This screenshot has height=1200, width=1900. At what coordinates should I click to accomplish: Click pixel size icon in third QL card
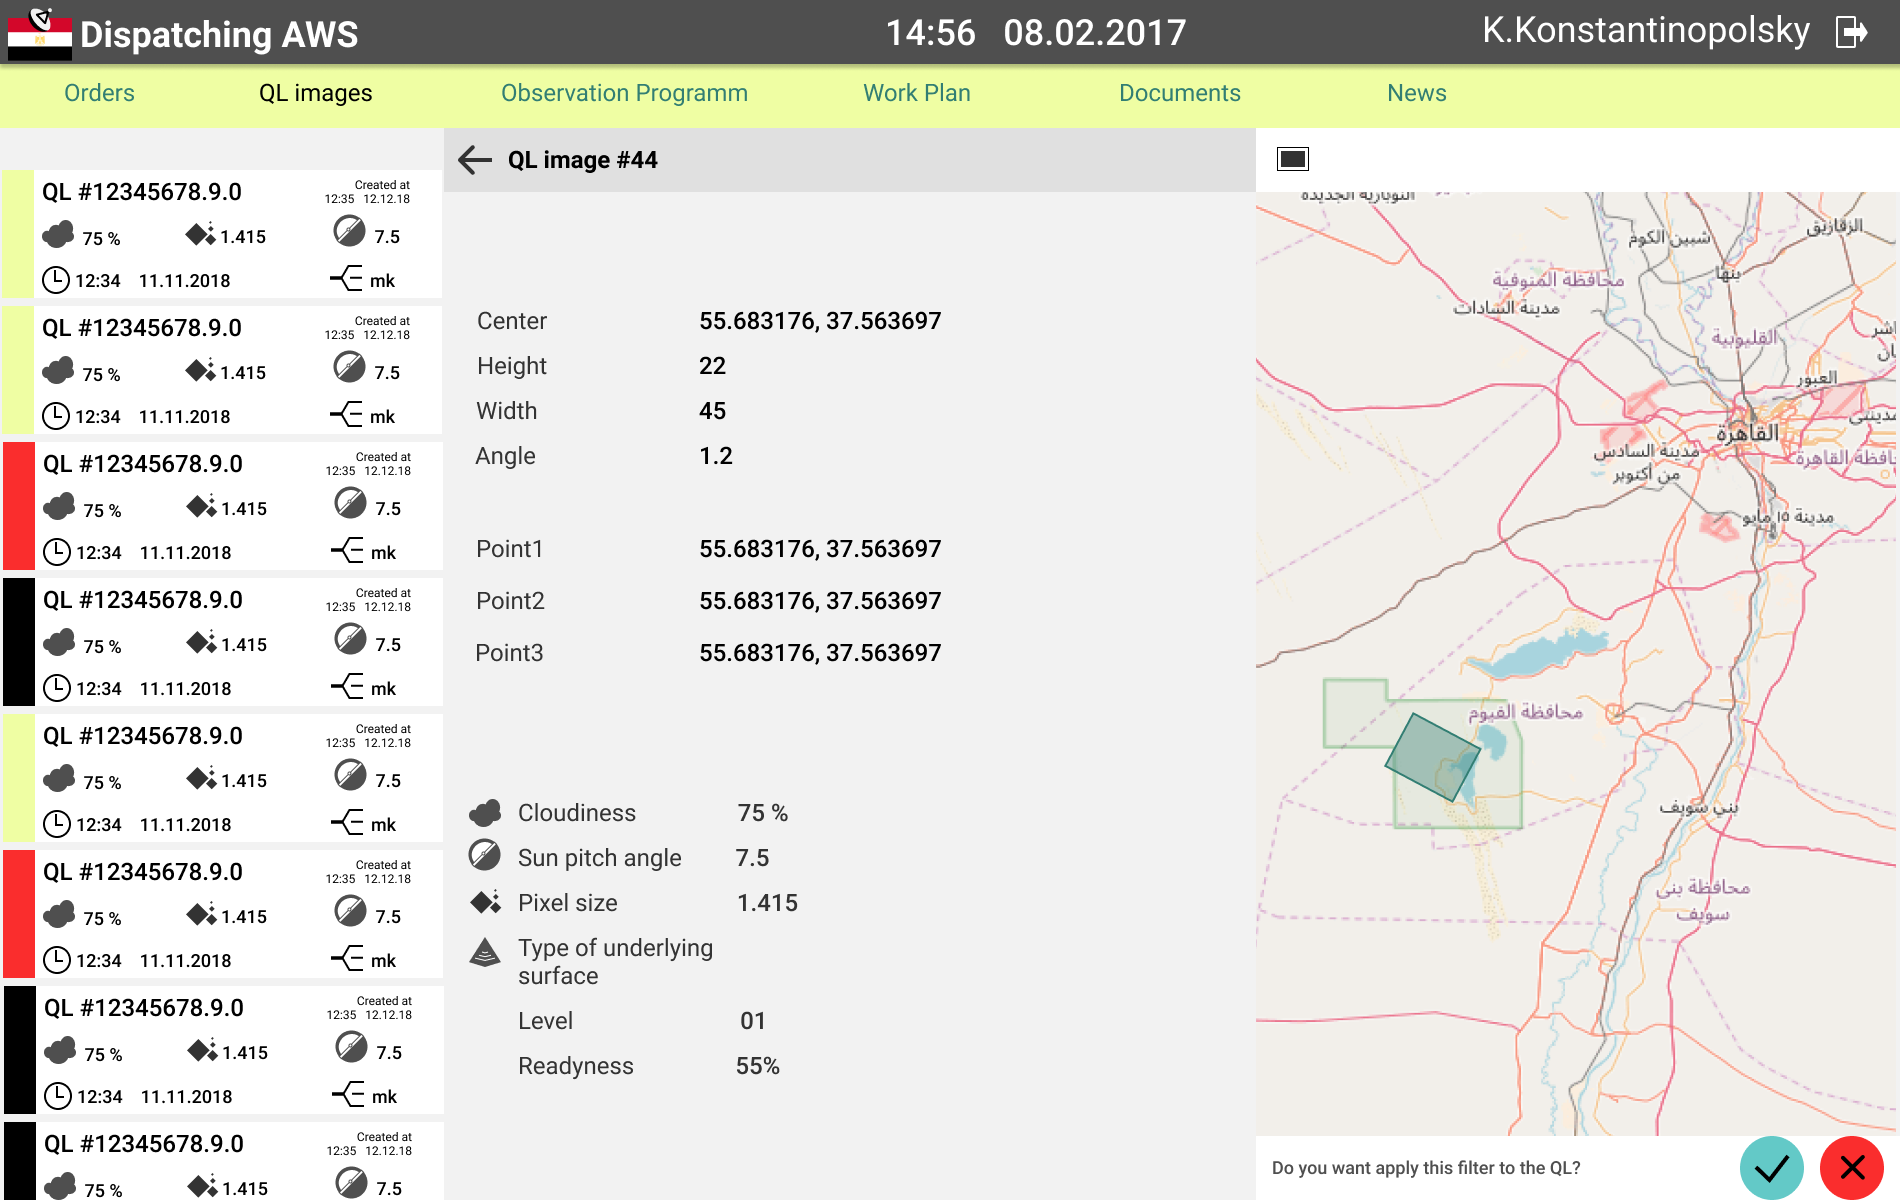tap(201, 506)
